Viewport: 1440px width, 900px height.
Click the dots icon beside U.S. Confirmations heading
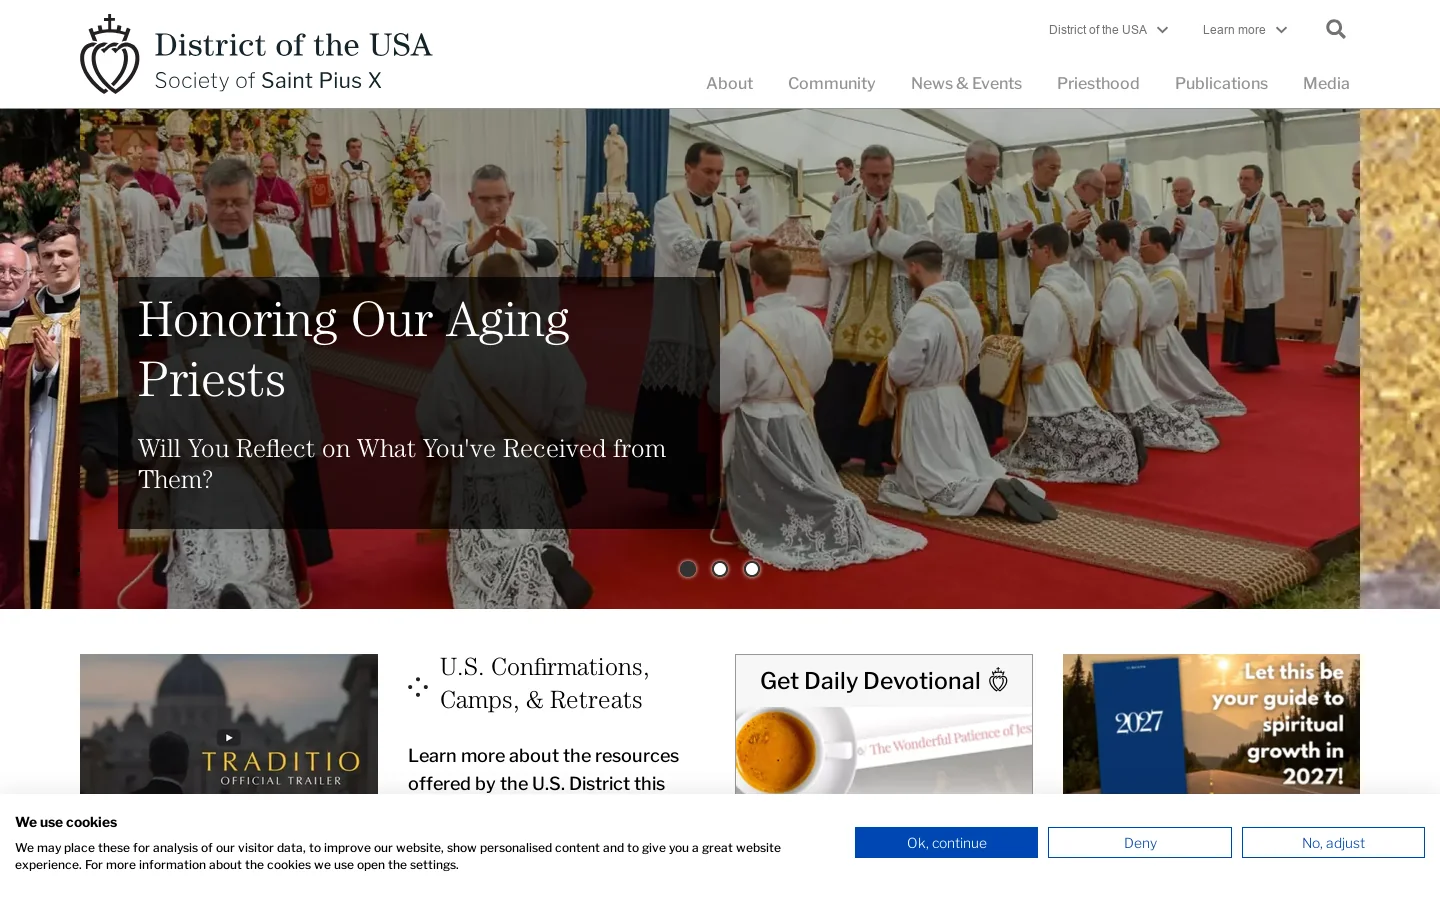click(418, 686)
